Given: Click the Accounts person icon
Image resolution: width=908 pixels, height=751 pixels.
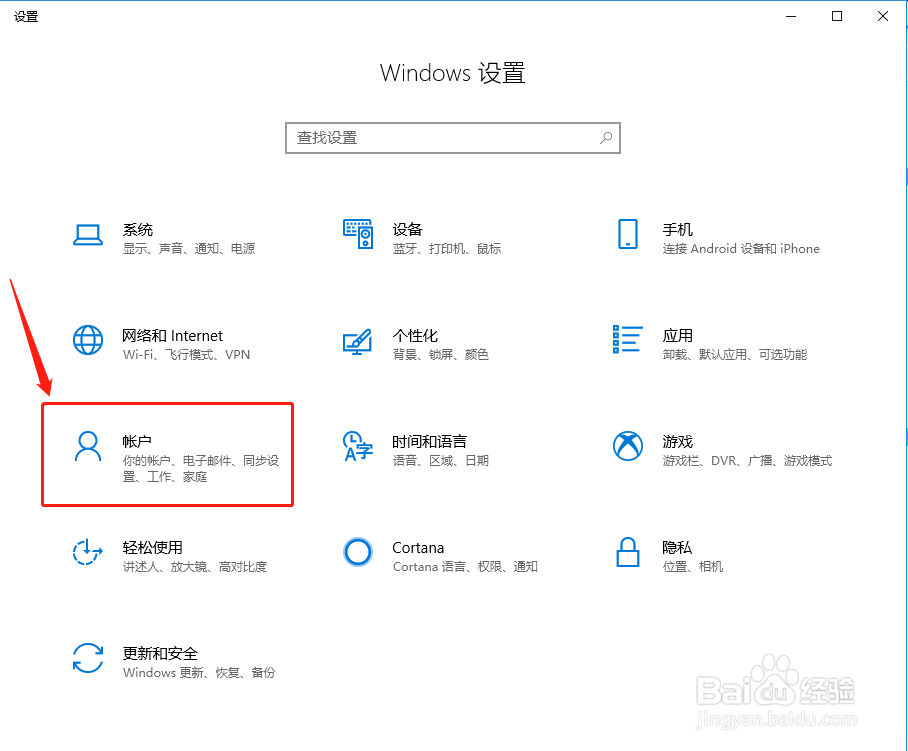Looking at the screenshot, I should tap(88, 446).
